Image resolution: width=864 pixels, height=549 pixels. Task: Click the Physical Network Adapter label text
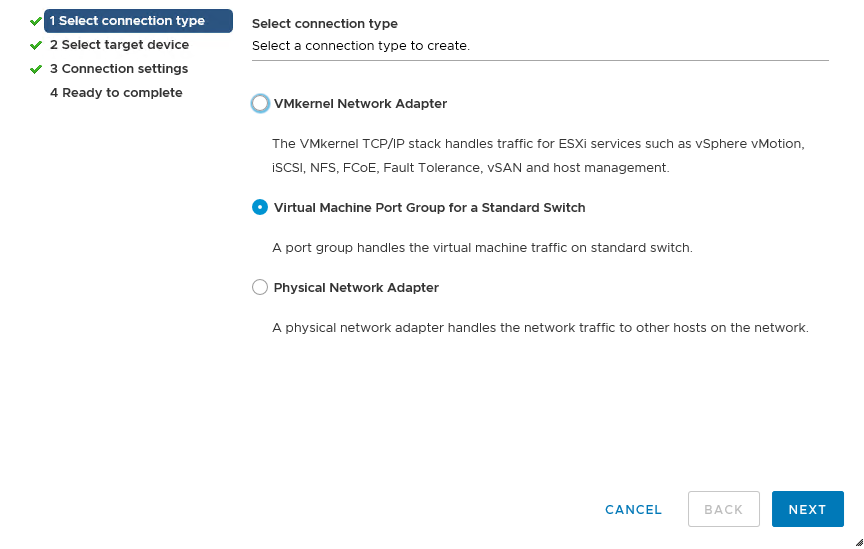356,287
